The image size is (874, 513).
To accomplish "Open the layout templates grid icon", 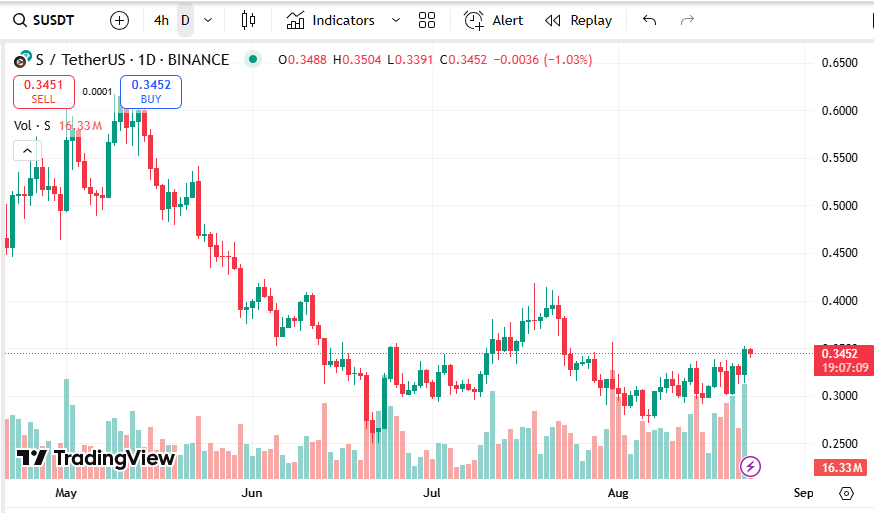I will click(x=427, y=20).
